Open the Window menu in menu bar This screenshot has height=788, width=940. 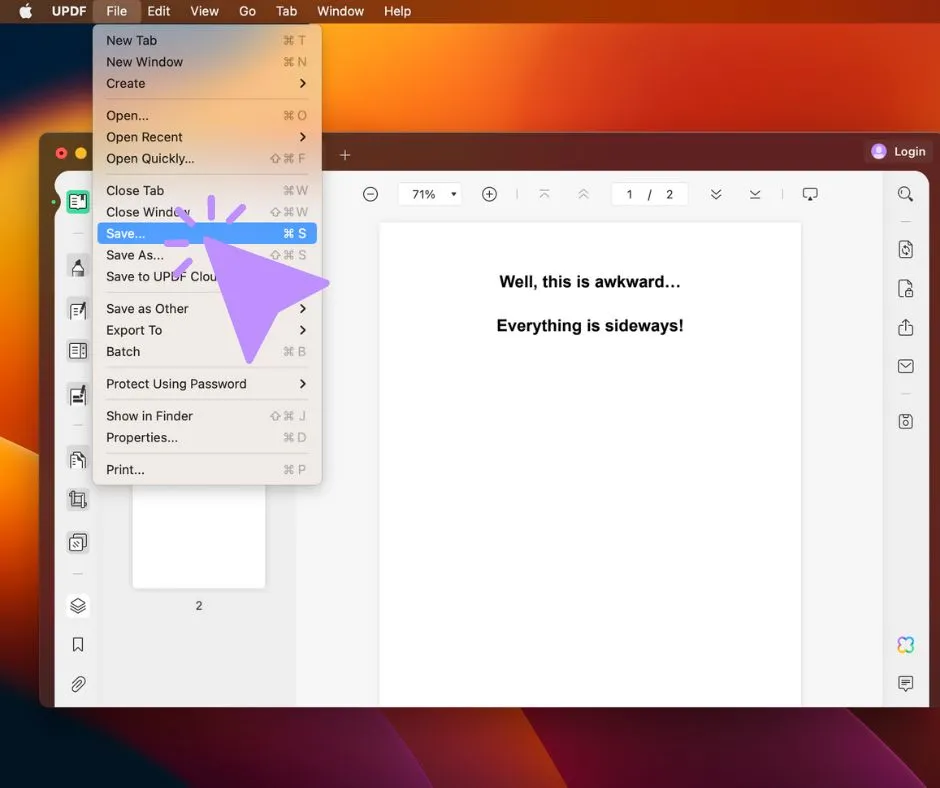341,11
